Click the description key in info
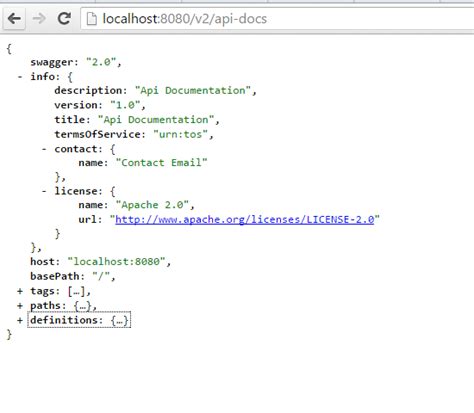Screen dimensions: 474x413 88,91
